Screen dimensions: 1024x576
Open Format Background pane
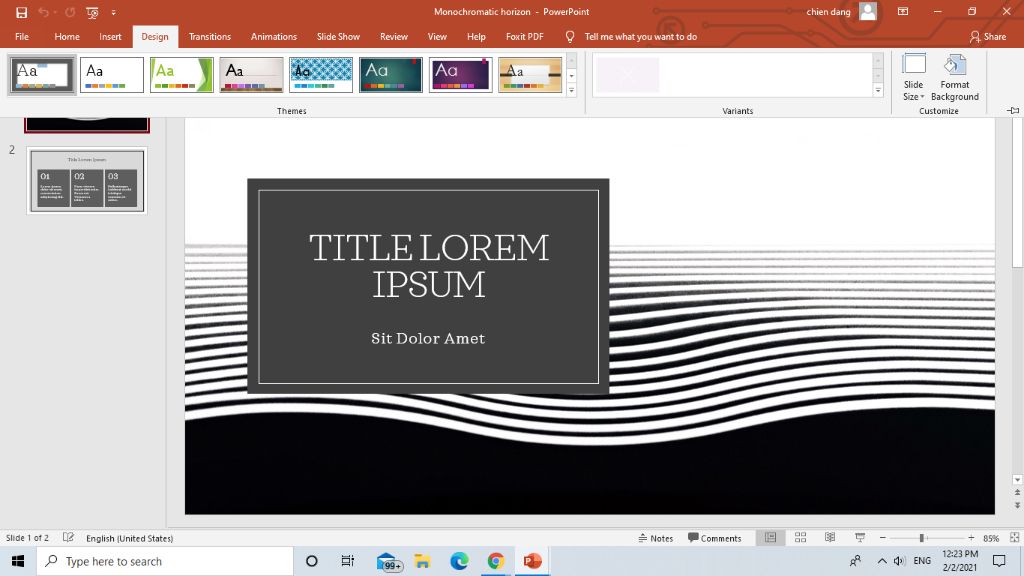[x=954, y=78]
